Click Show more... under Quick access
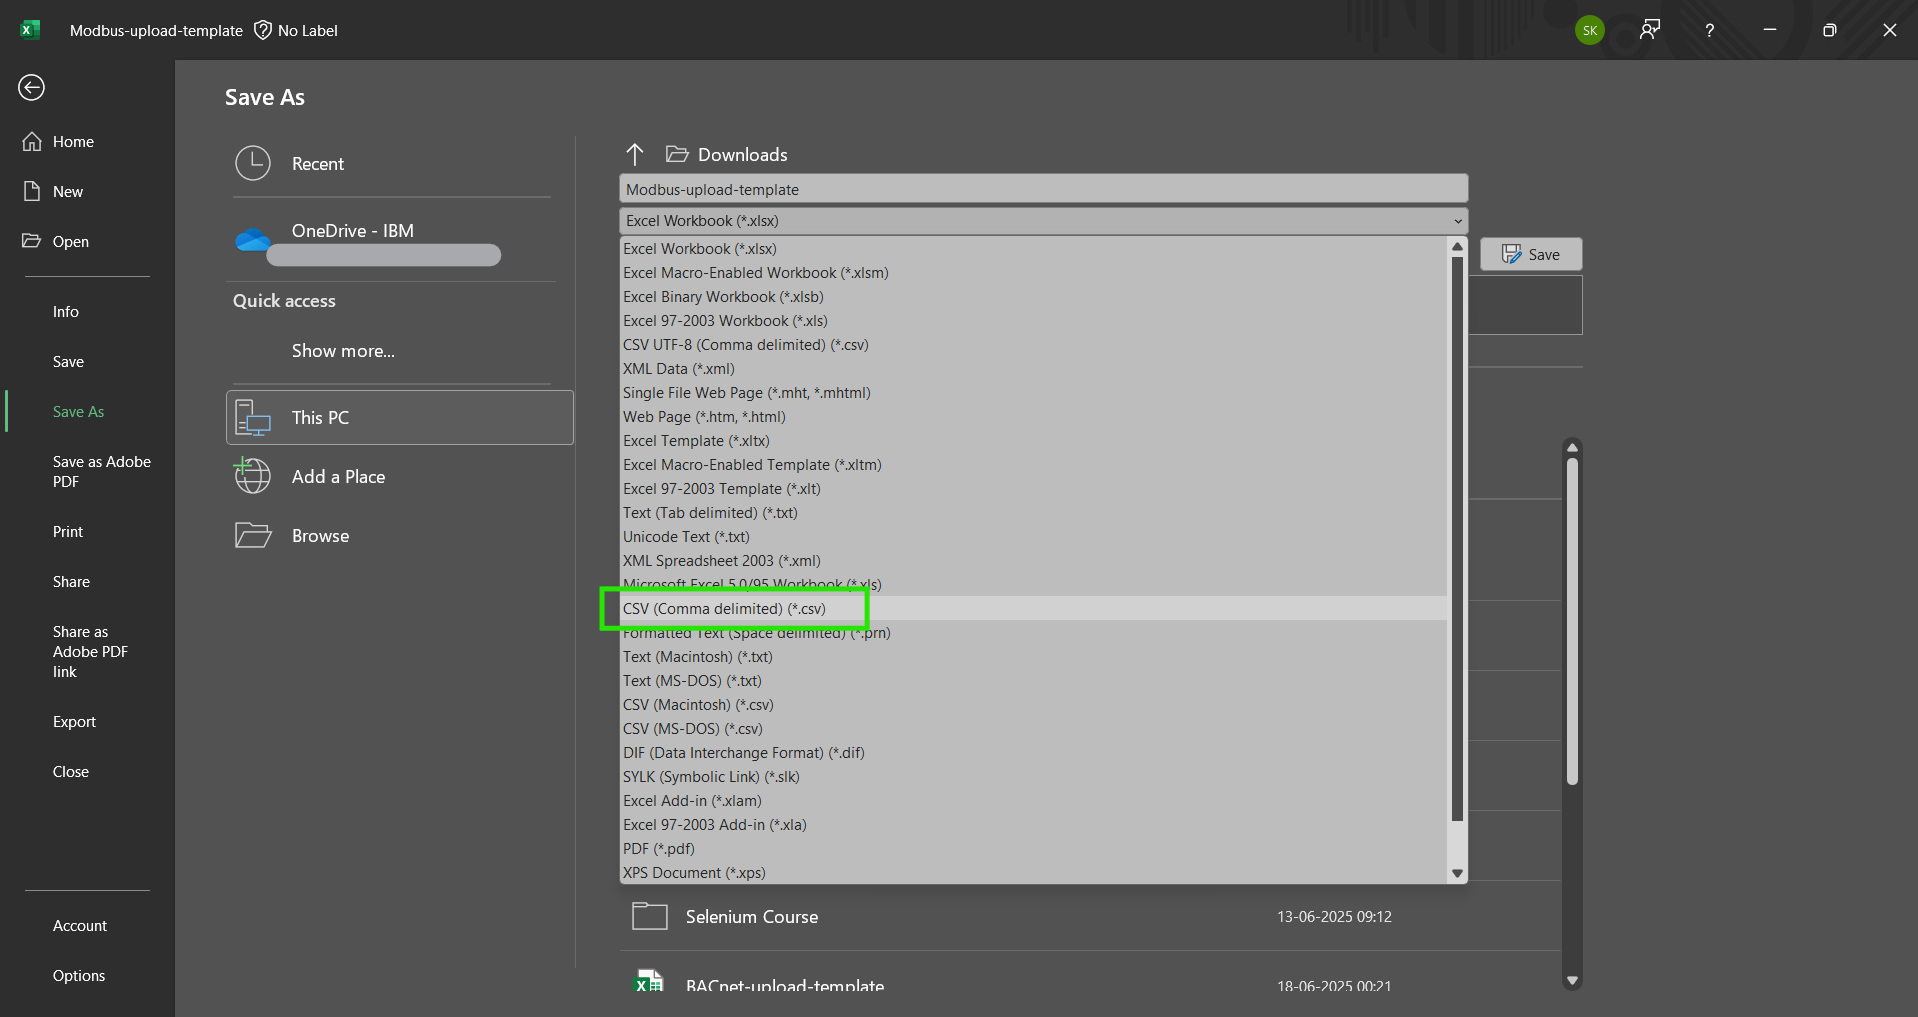This screenshot has height=1017, width=1918. 343,351
